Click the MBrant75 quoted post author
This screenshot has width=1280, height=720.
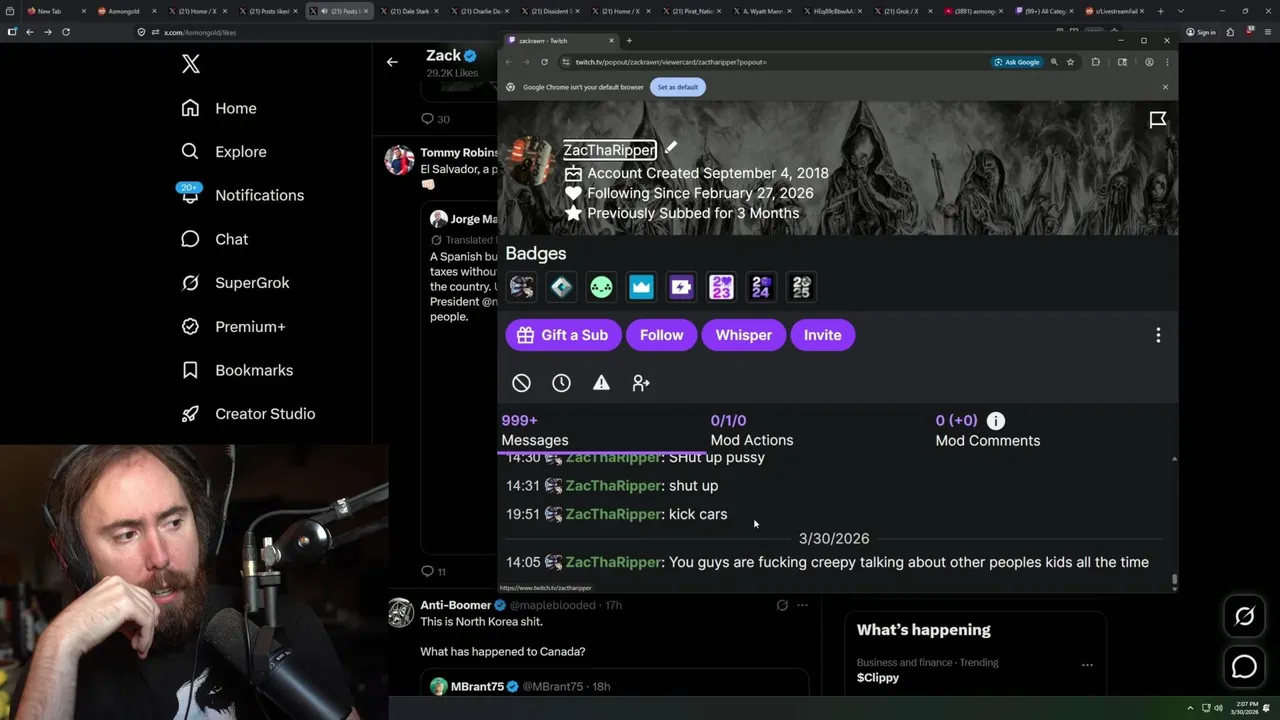pos(477,686)
